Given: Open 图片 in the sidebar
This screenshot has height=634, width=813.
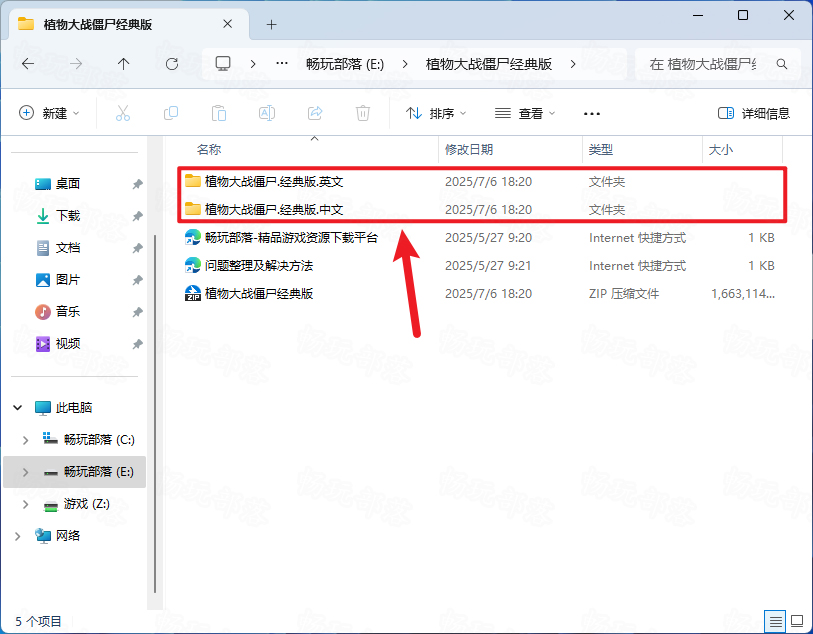Looking at the screenshot, I should click(x=67, y=280).
